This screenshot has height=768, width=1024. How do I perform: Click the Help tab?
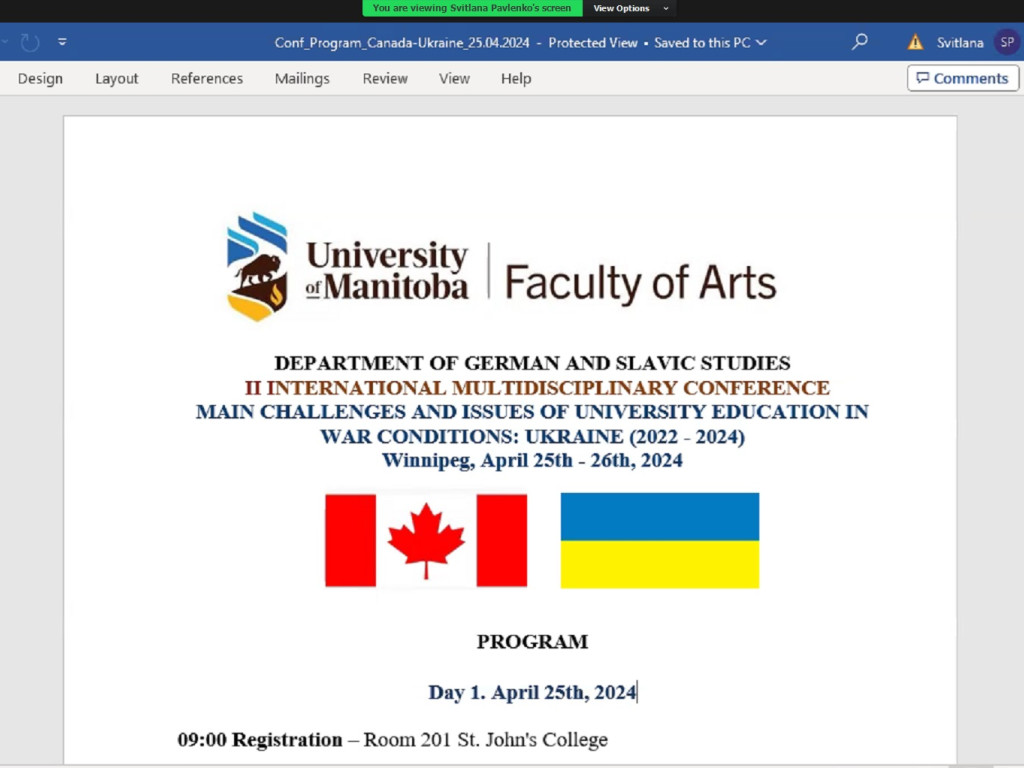click(x=516, y=78)
